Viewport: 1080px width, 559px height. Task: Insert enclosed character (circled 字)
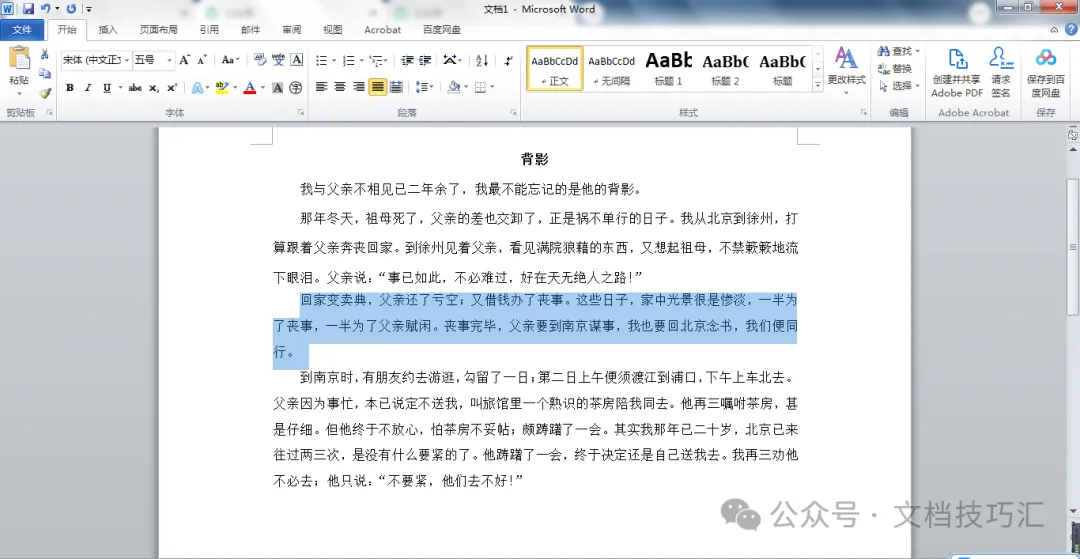295,87
